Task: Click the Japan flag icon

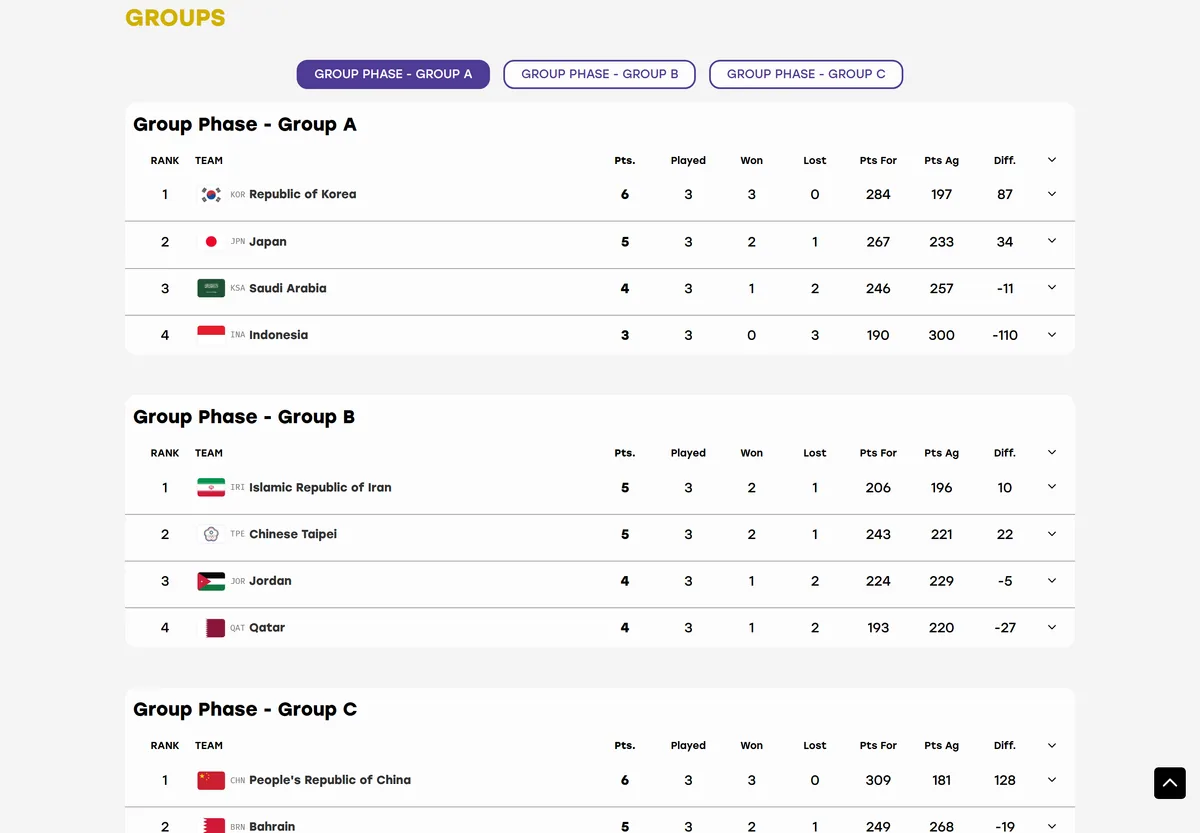Action: [x=211, y=242]
